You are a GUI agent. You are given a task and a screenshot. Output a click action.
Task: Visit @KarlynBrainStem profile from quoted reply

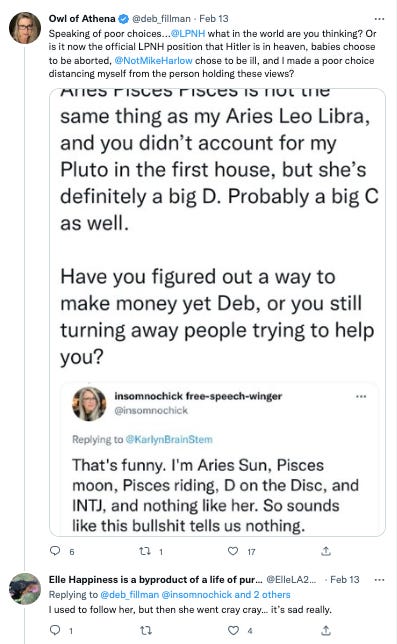[x=169, y=439]
